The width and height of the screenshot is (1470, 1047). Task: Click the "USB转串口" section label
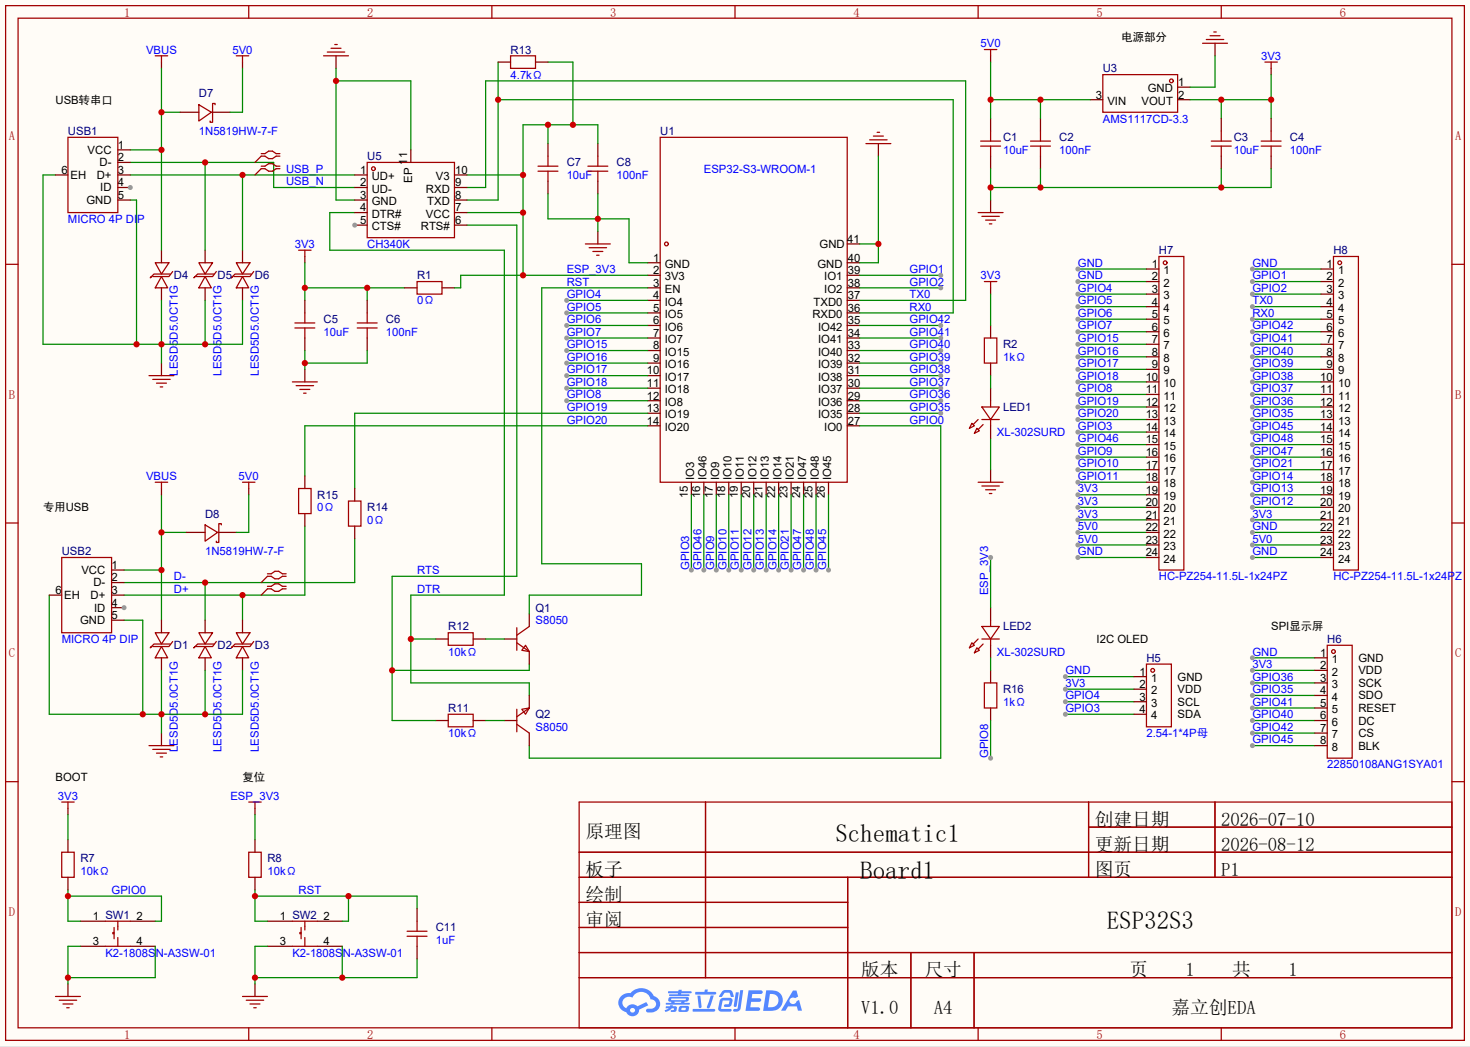coord(84,100)
